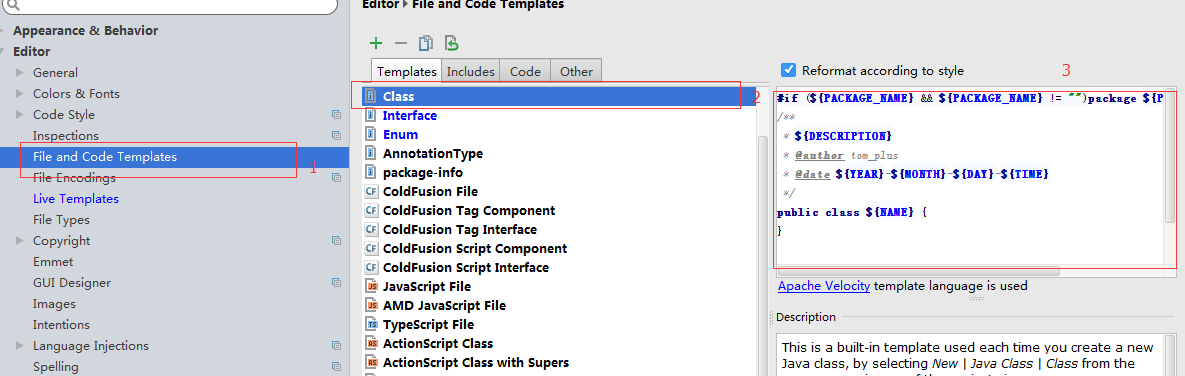Expand the Copyright node
Image resolution: width=1185 pixels, height=376 pixels.
click(20, 241)
